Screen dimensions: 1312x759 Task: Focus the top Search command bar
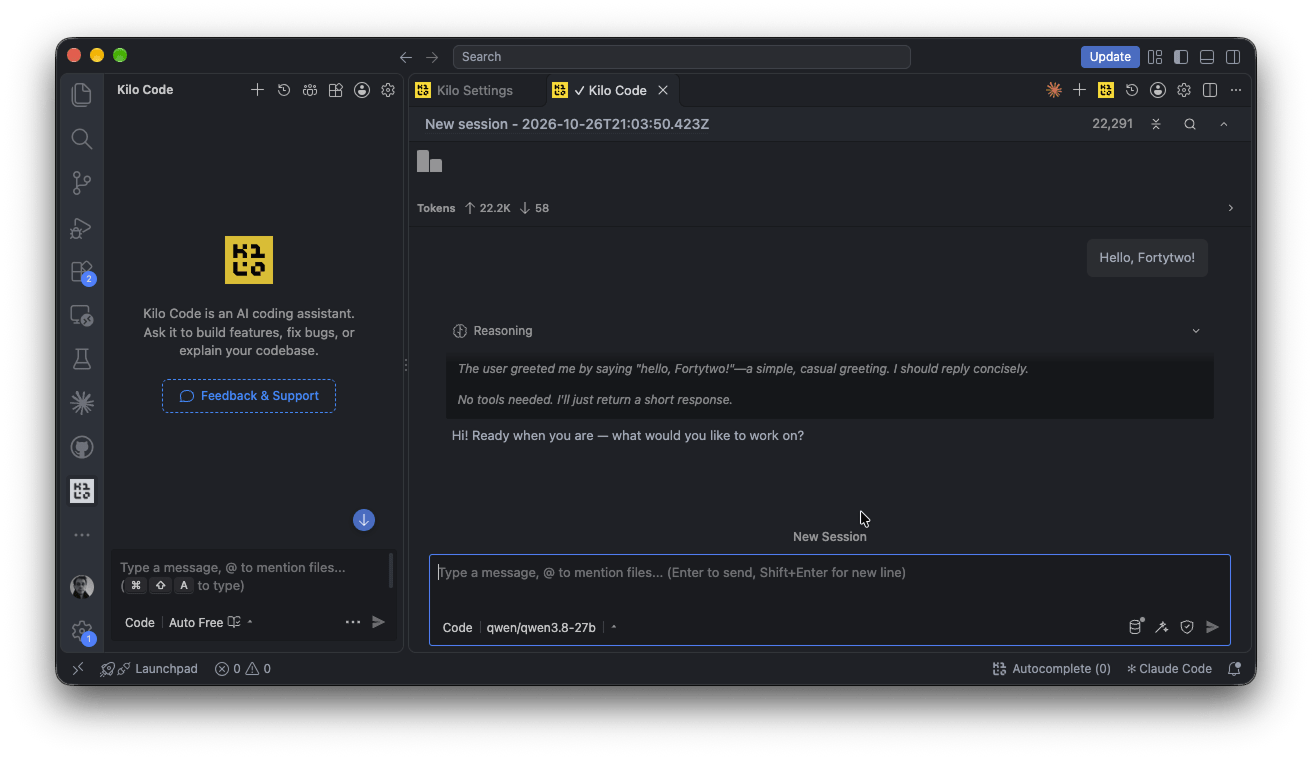click(681, 57)
